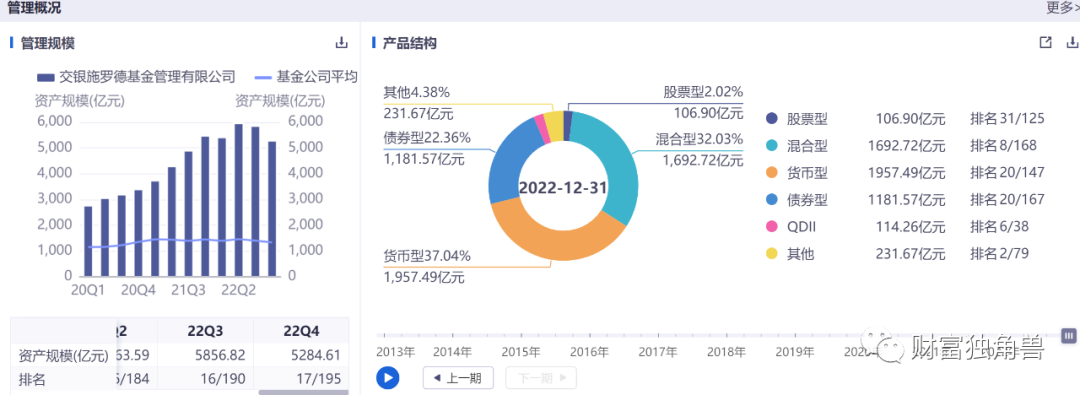Click the QDII pink legend dot
Viewport: 1080px width, 395px height.
(771, 227)
